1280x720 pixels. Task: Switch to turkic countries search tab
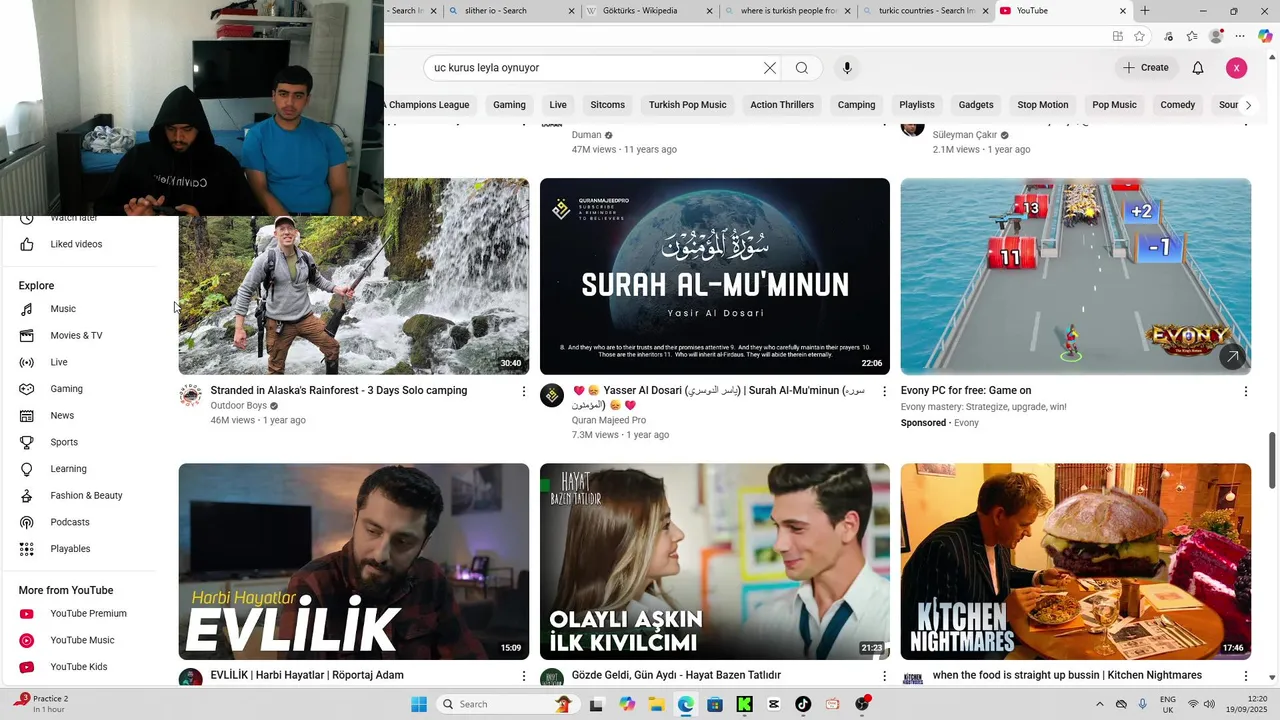click(x=925, y=11)
